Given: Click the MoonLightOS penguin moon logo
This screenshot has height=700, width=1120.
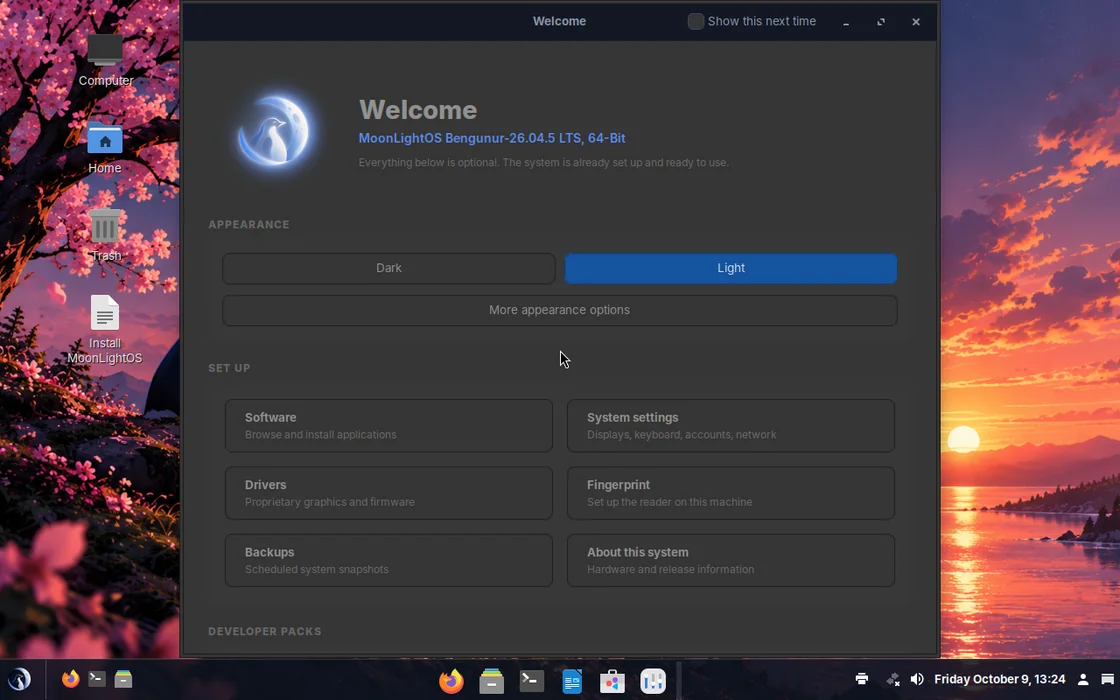Looking at the screenshot, I should 274,131.
